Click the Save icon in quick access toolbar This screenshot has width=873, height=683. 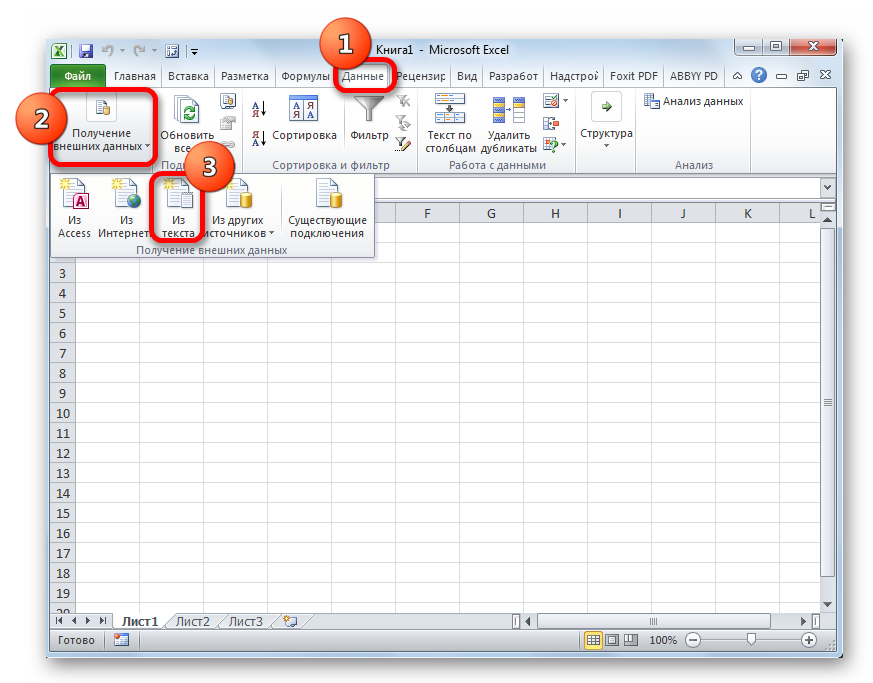point(86,51)
